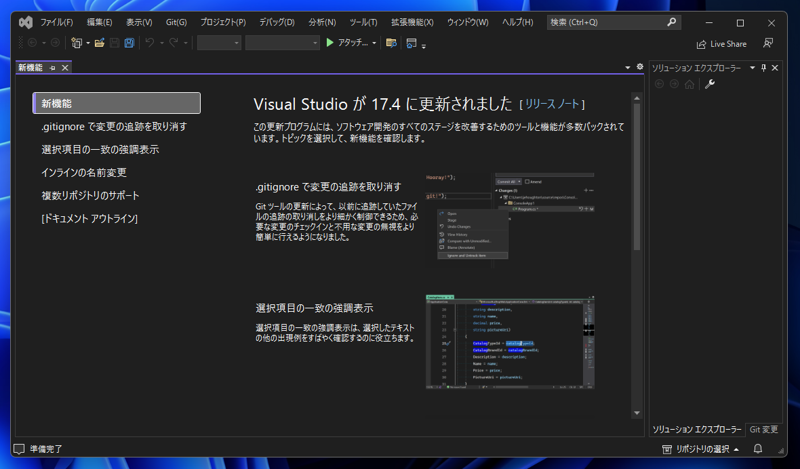Viewport: 800px width, 469px height.
Task: Click the Solution Explorer Back arrow icon
Action: click(659, 84)
